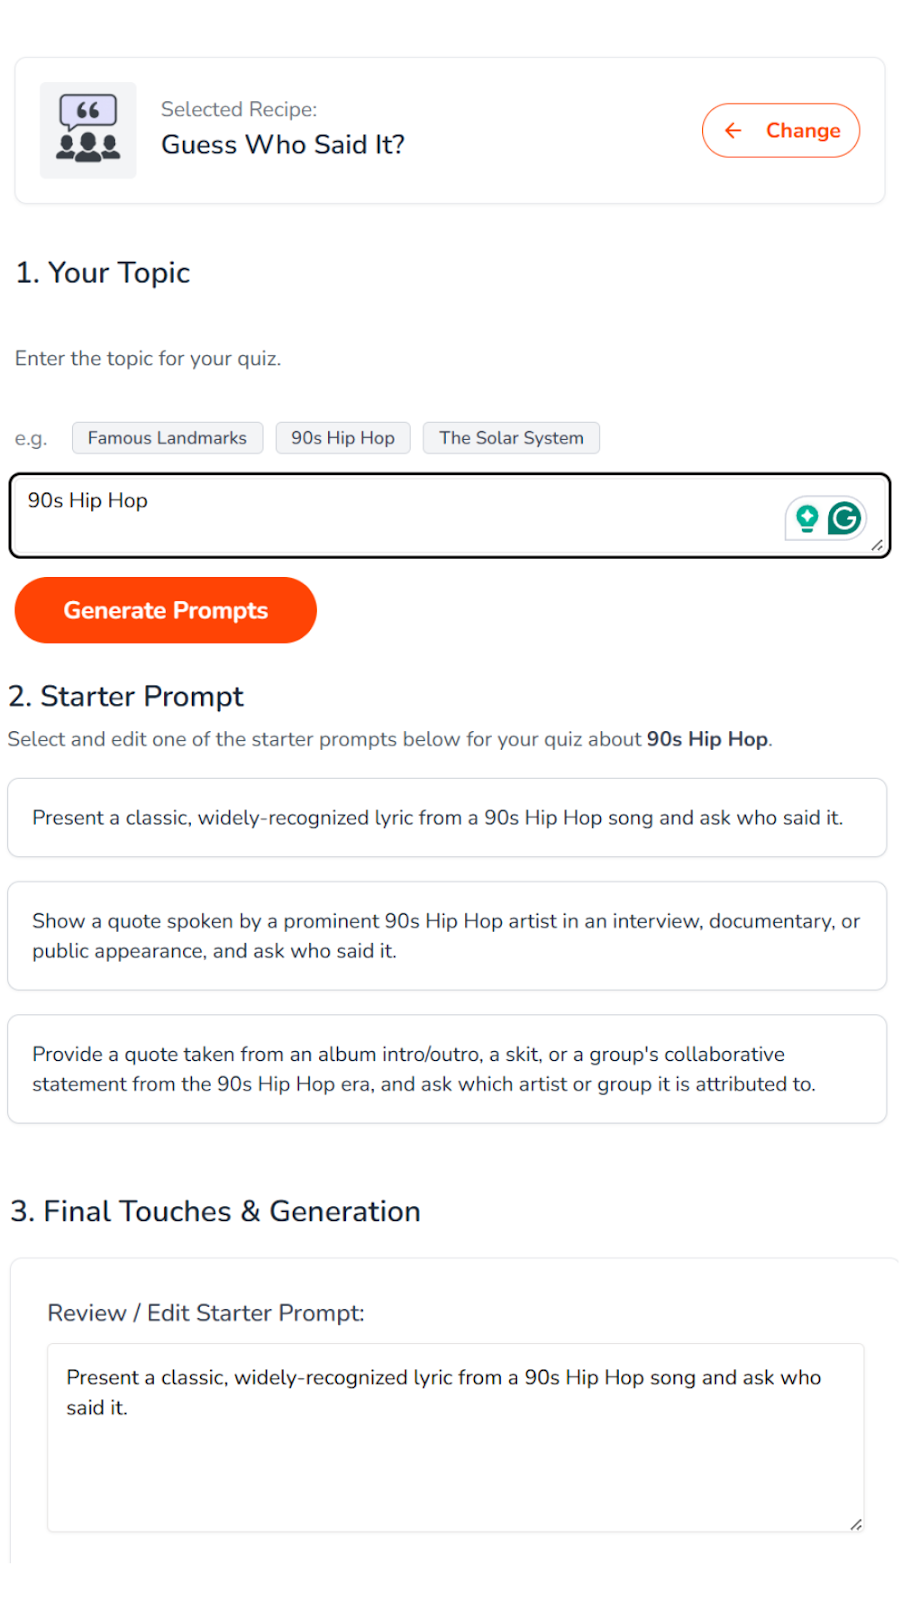Viewport: 902px width, 1600px height.
Task: Click the 1. Your Topic heading
Action: pos(103,273)
